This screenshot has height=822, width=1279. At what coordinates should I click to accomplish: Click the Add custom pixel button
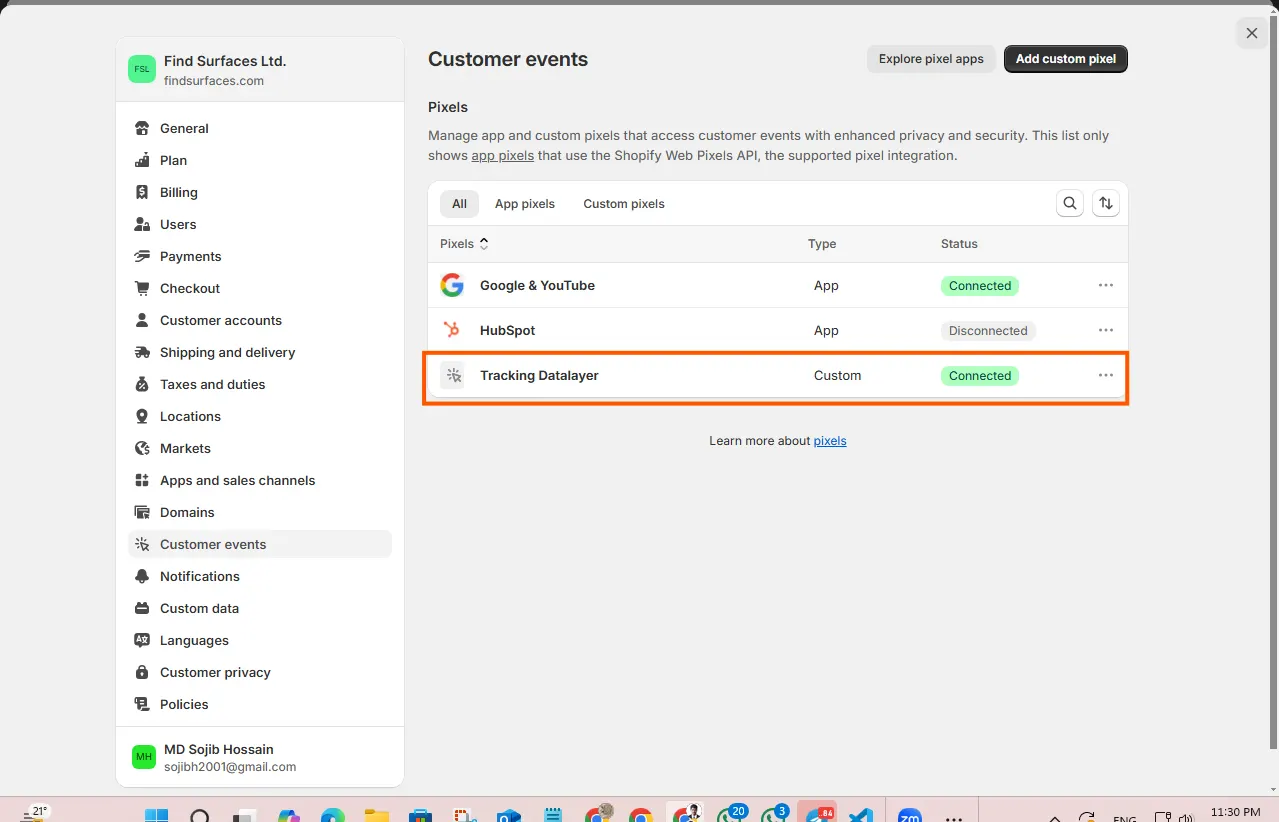coord(1066,59)
